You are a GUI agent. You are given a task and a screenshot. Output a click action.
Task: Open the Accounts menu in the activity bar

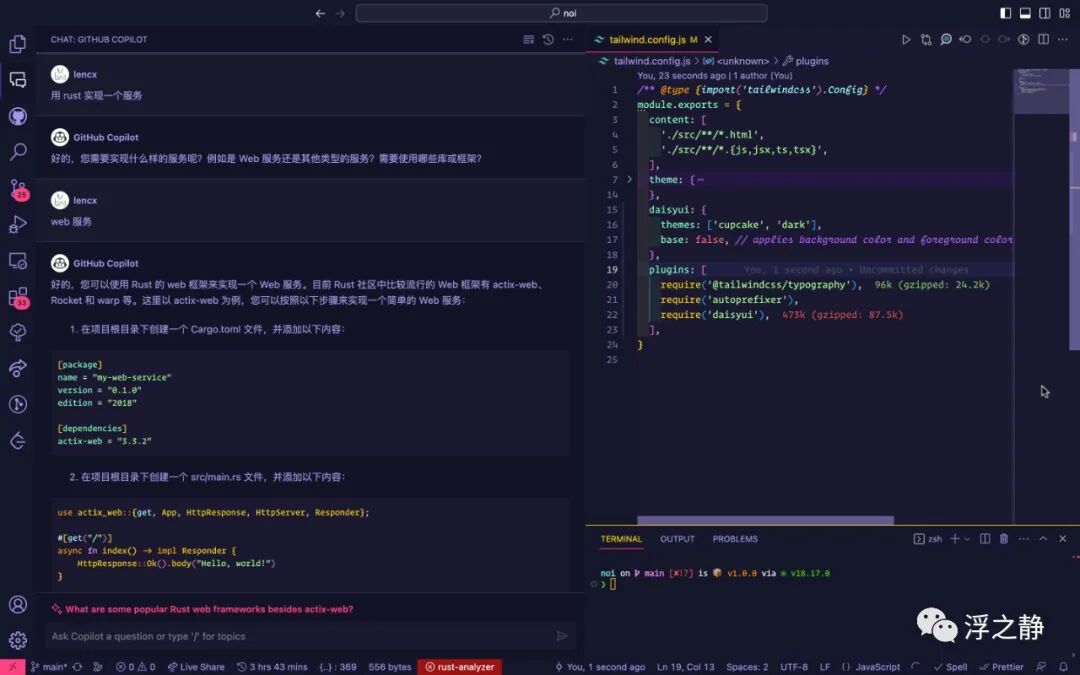point(18,604)
